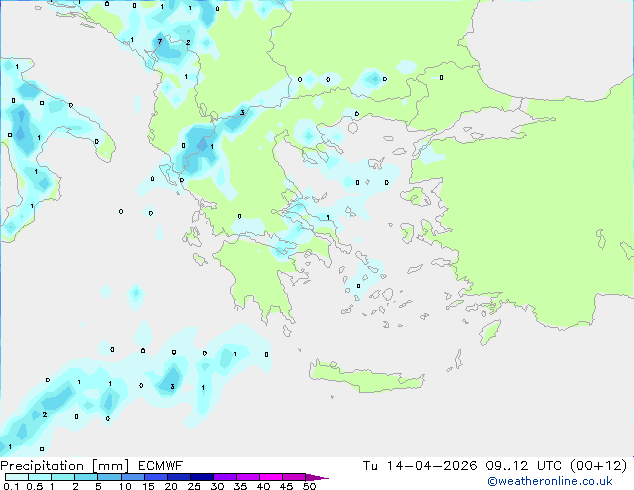Click the 'Precipitation [mm]' title text
Screen dimensions: 634x490
click(x=65, y=466)
